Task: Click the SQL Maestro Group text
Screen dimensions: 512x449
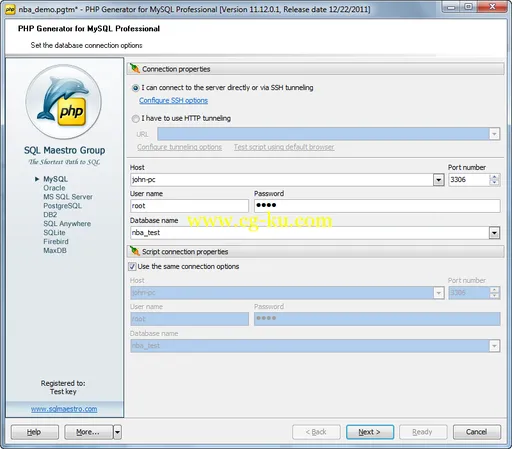Action: click(64, 150)
